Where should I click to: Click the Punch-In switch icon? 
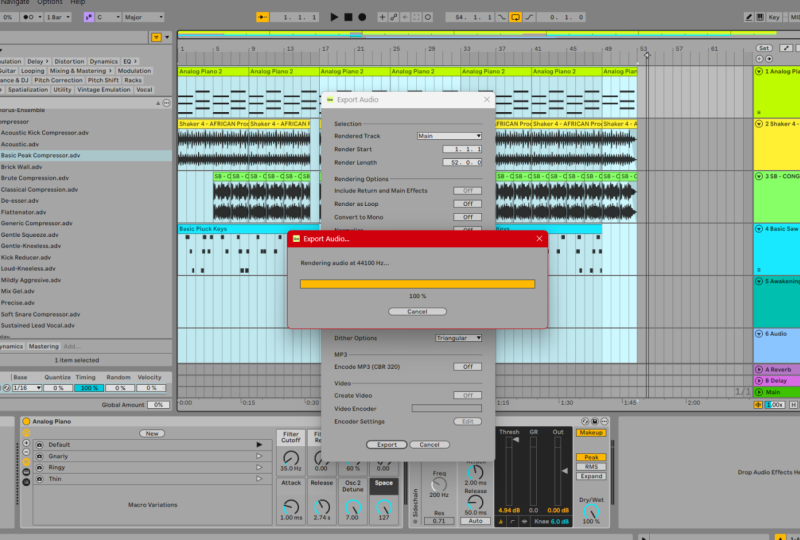coord(502,17)
